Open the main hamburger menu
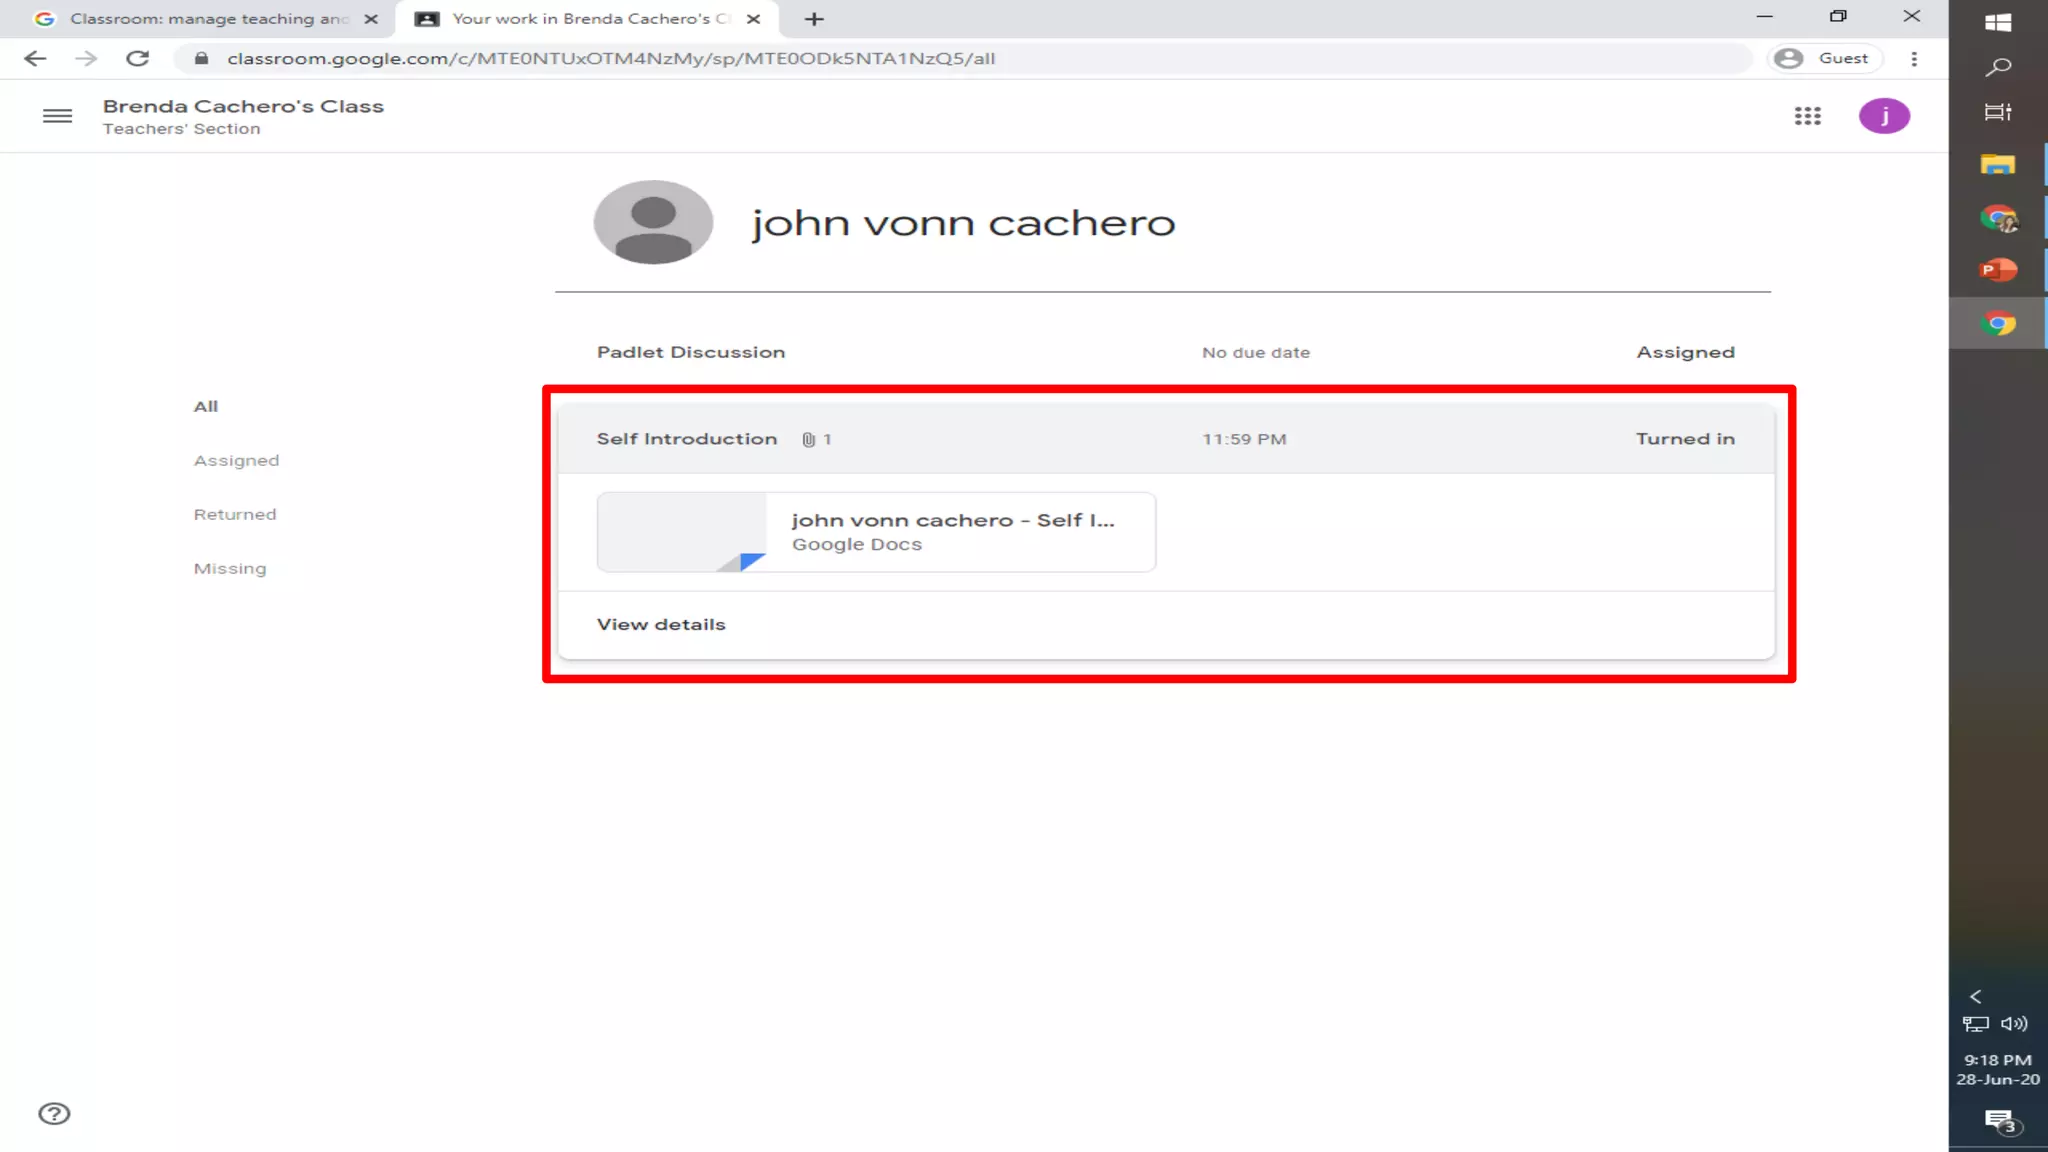The height and width of the screenshot is (1152, 2048). [57, 116]
